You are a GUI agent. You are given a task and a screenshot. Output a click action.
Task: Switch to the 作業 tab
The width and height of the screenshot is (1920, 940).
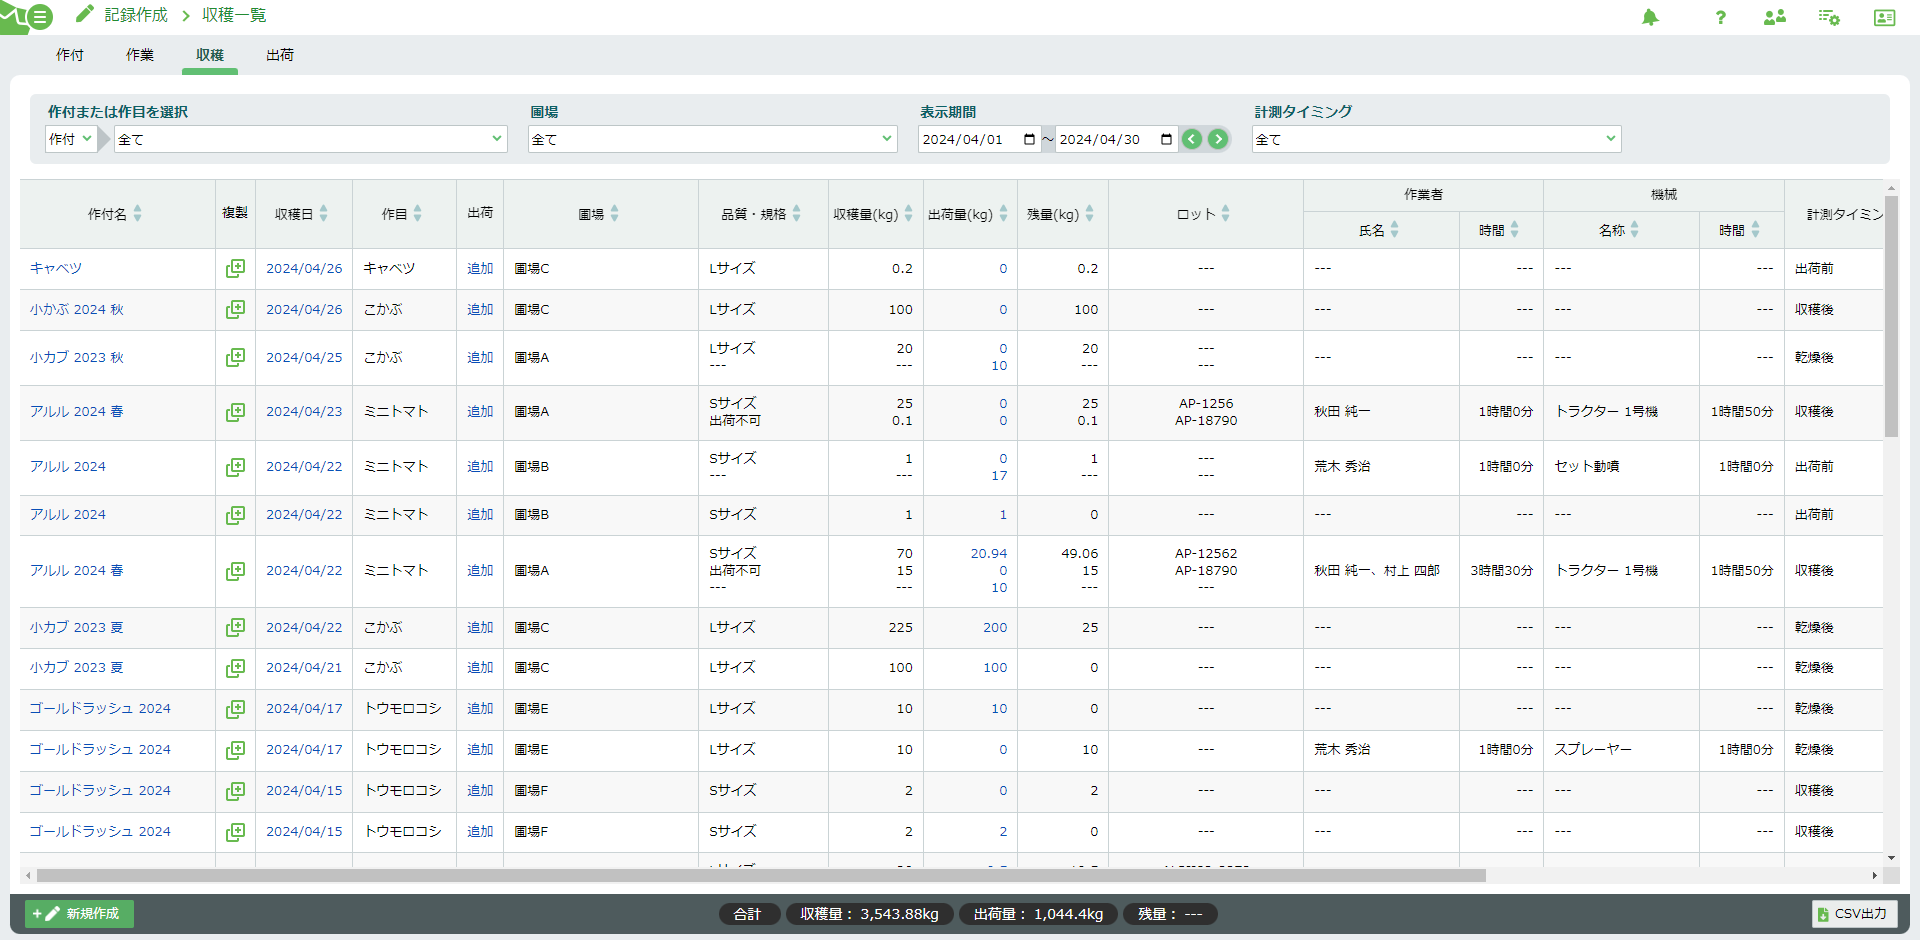[140, 55]
